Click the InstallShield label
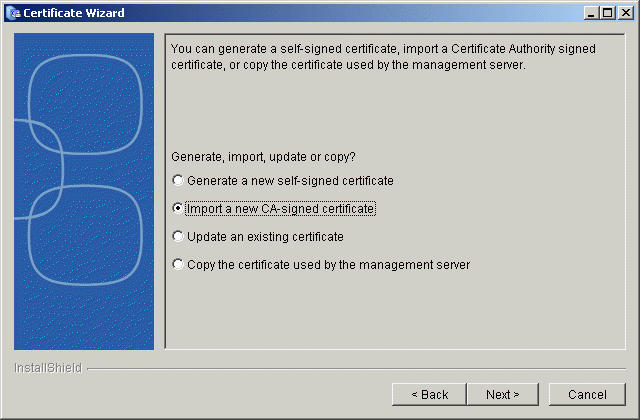 (x=48, y=368)
